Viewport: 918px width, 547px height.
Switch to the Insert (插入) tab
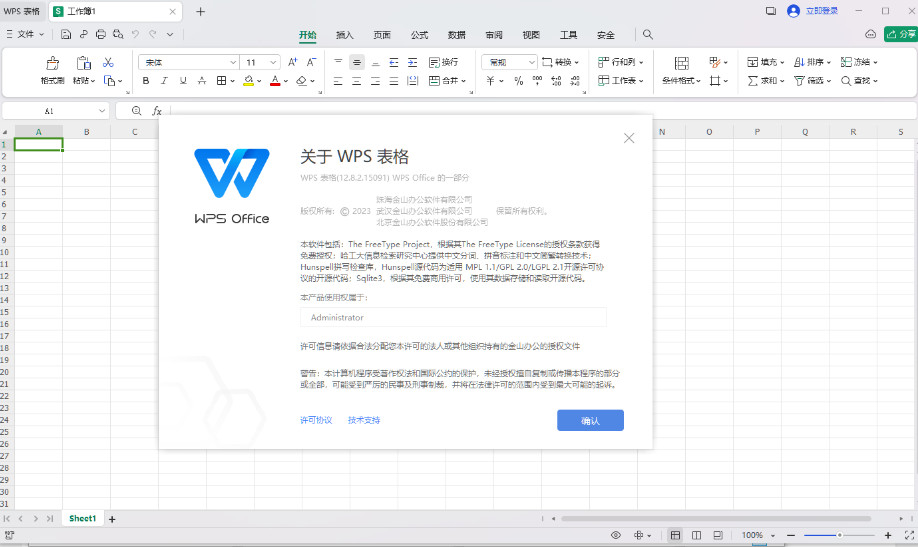[x=345, y=35]
